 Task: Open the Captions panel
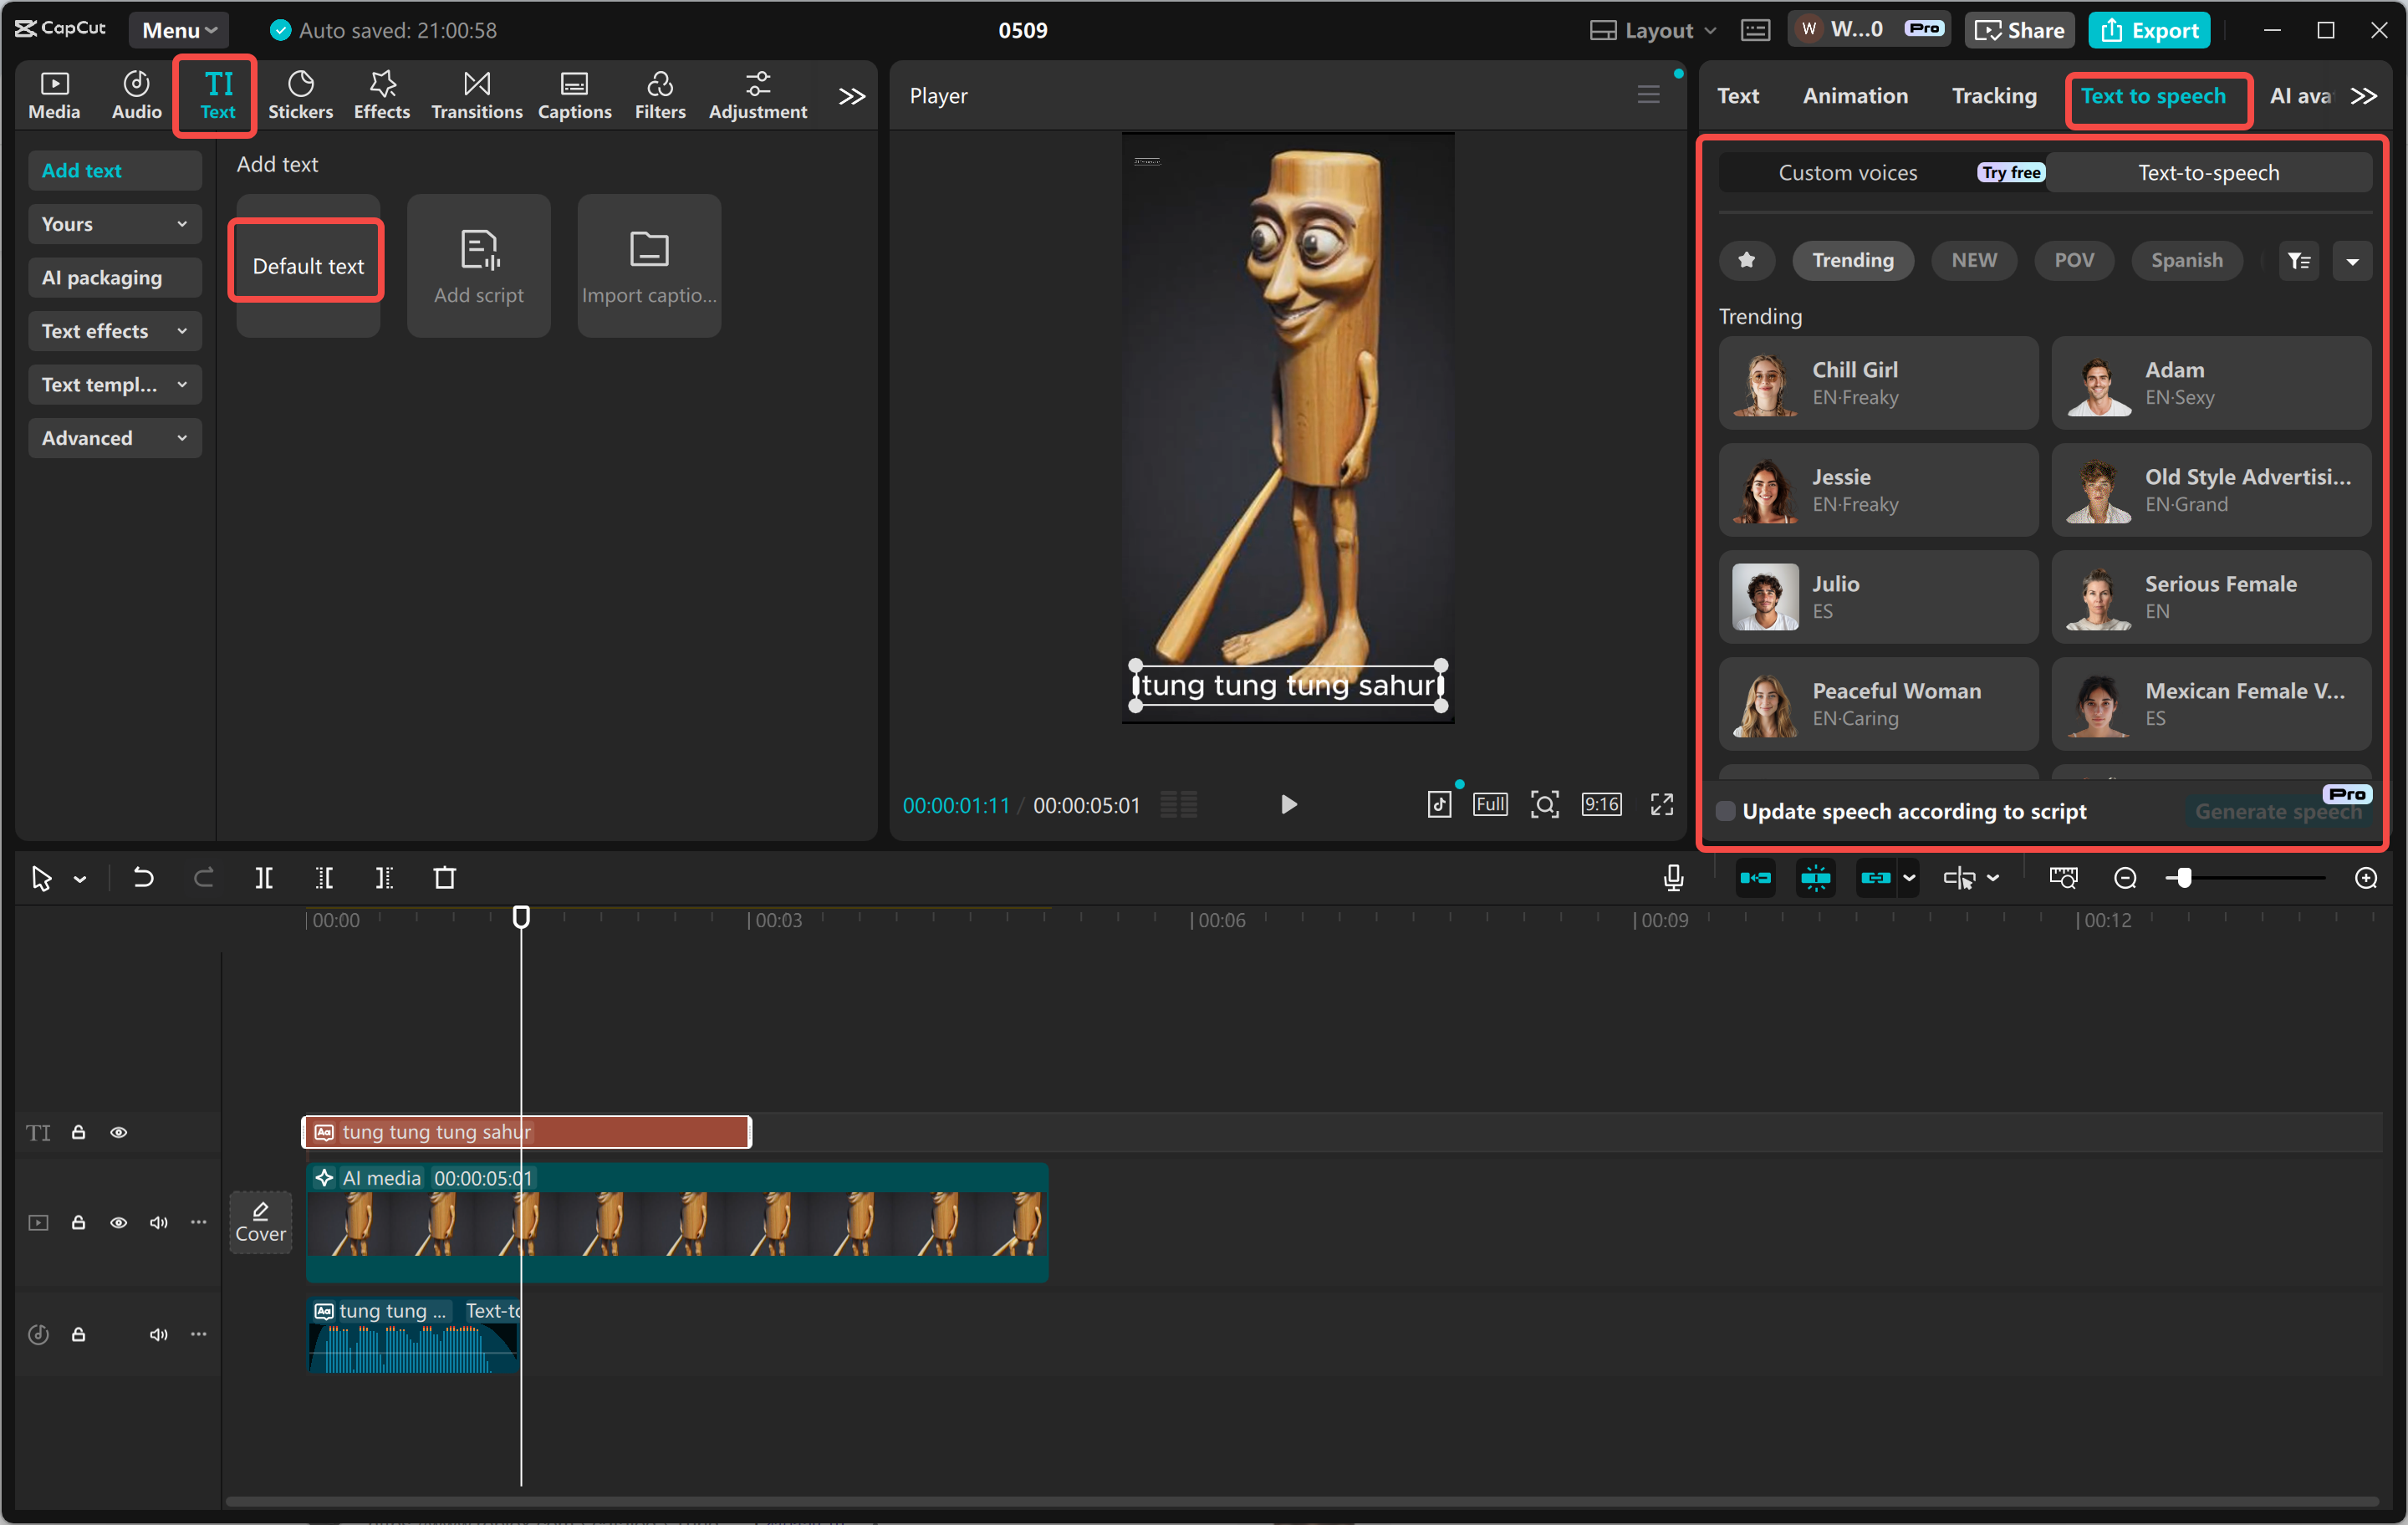pyautogui.click(x=574, y=94)
